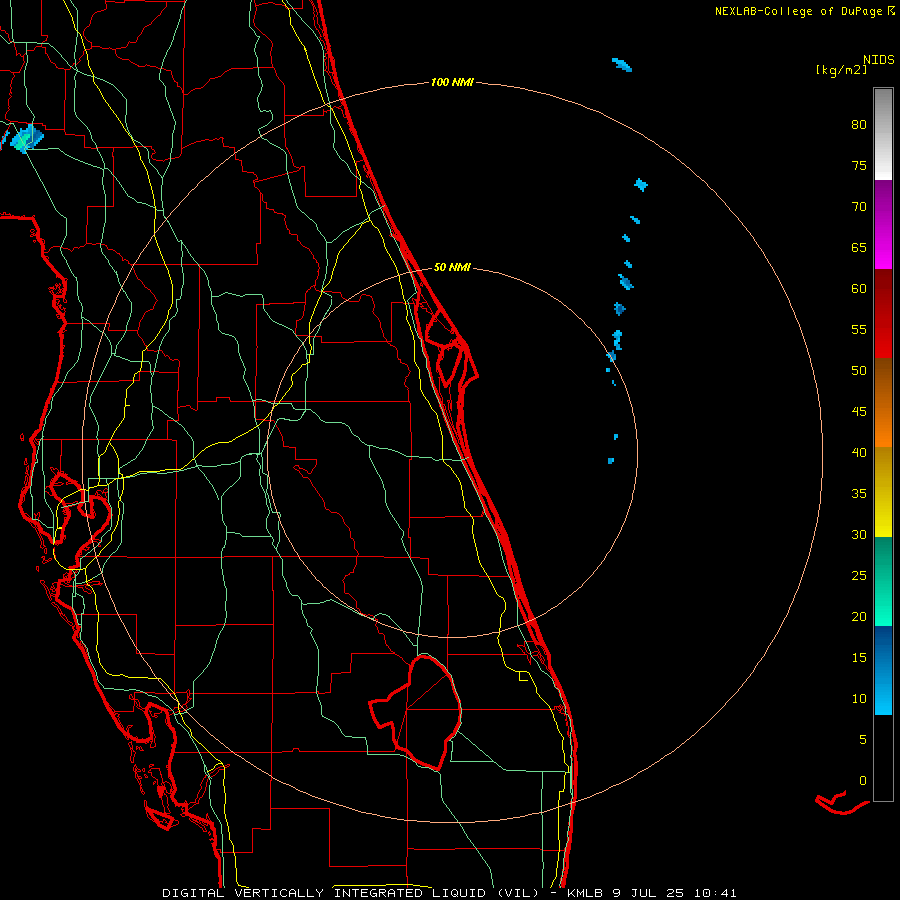Pick the magenta-purple legend segment
Image resolution: width=900 pixels, height=900 pixels.
point(883,224)
